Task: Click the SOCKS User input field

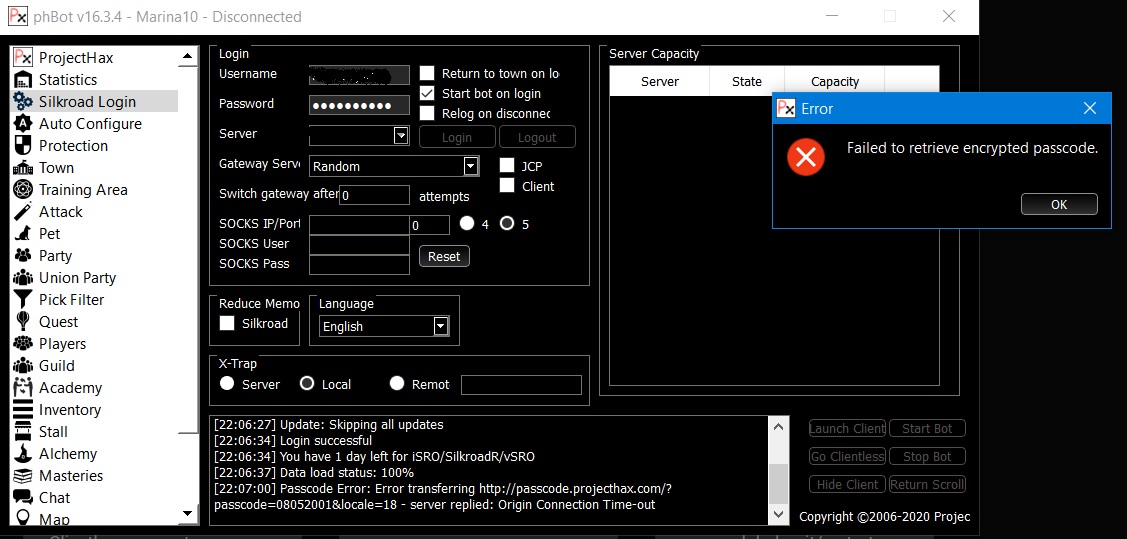Action: pos(359,245)
